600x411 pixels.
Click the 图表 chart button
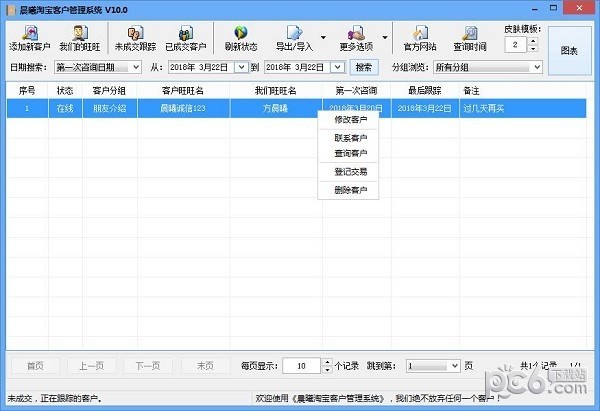point(569,51)
